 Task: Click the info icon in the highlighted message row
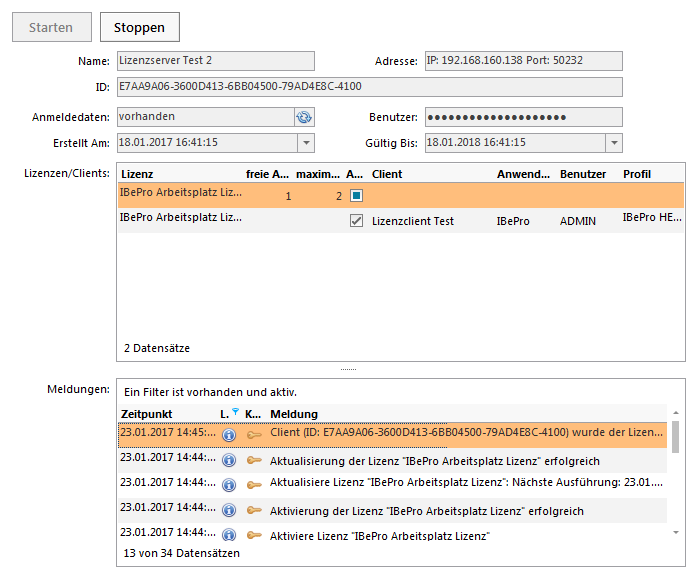pos(228,435)
